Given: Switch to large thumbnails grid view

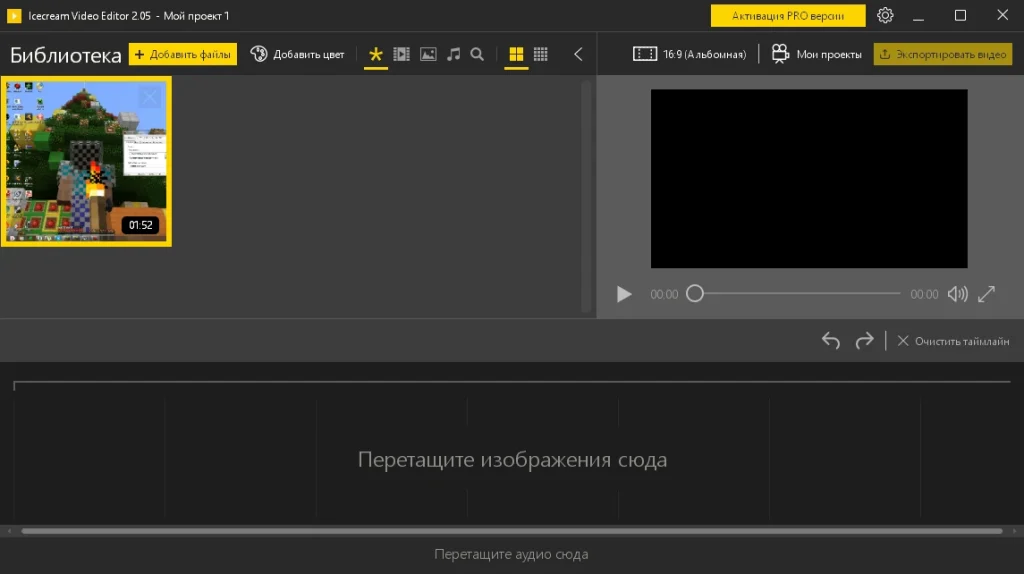Looking at the screenshot, I should (516, 54).
